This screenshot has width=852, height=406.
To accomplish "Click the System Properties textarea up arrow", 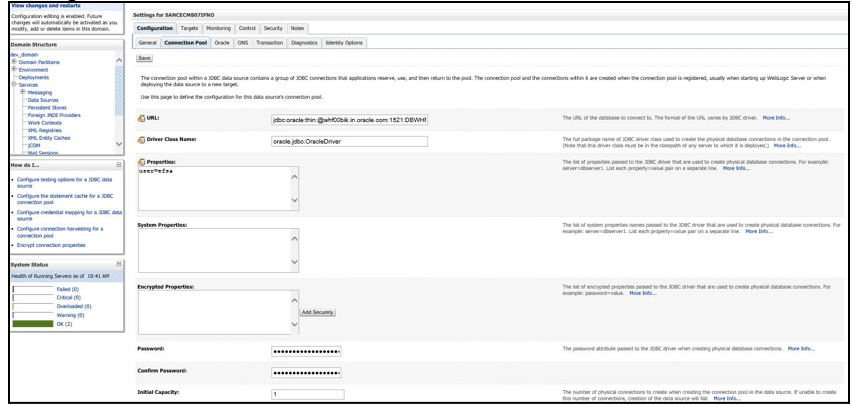I will tap(295, 238).
